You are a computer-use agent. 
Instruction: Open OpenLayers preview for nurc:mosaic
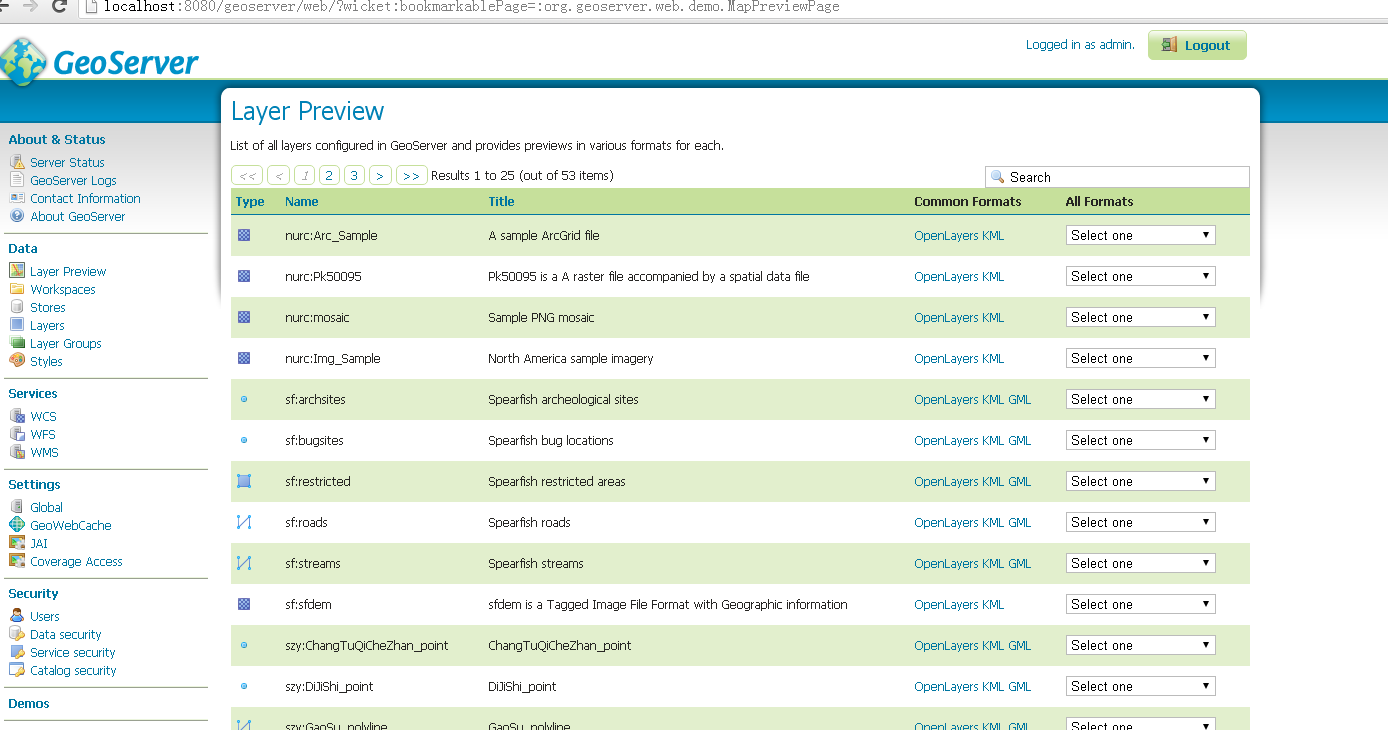click(946, 317)
